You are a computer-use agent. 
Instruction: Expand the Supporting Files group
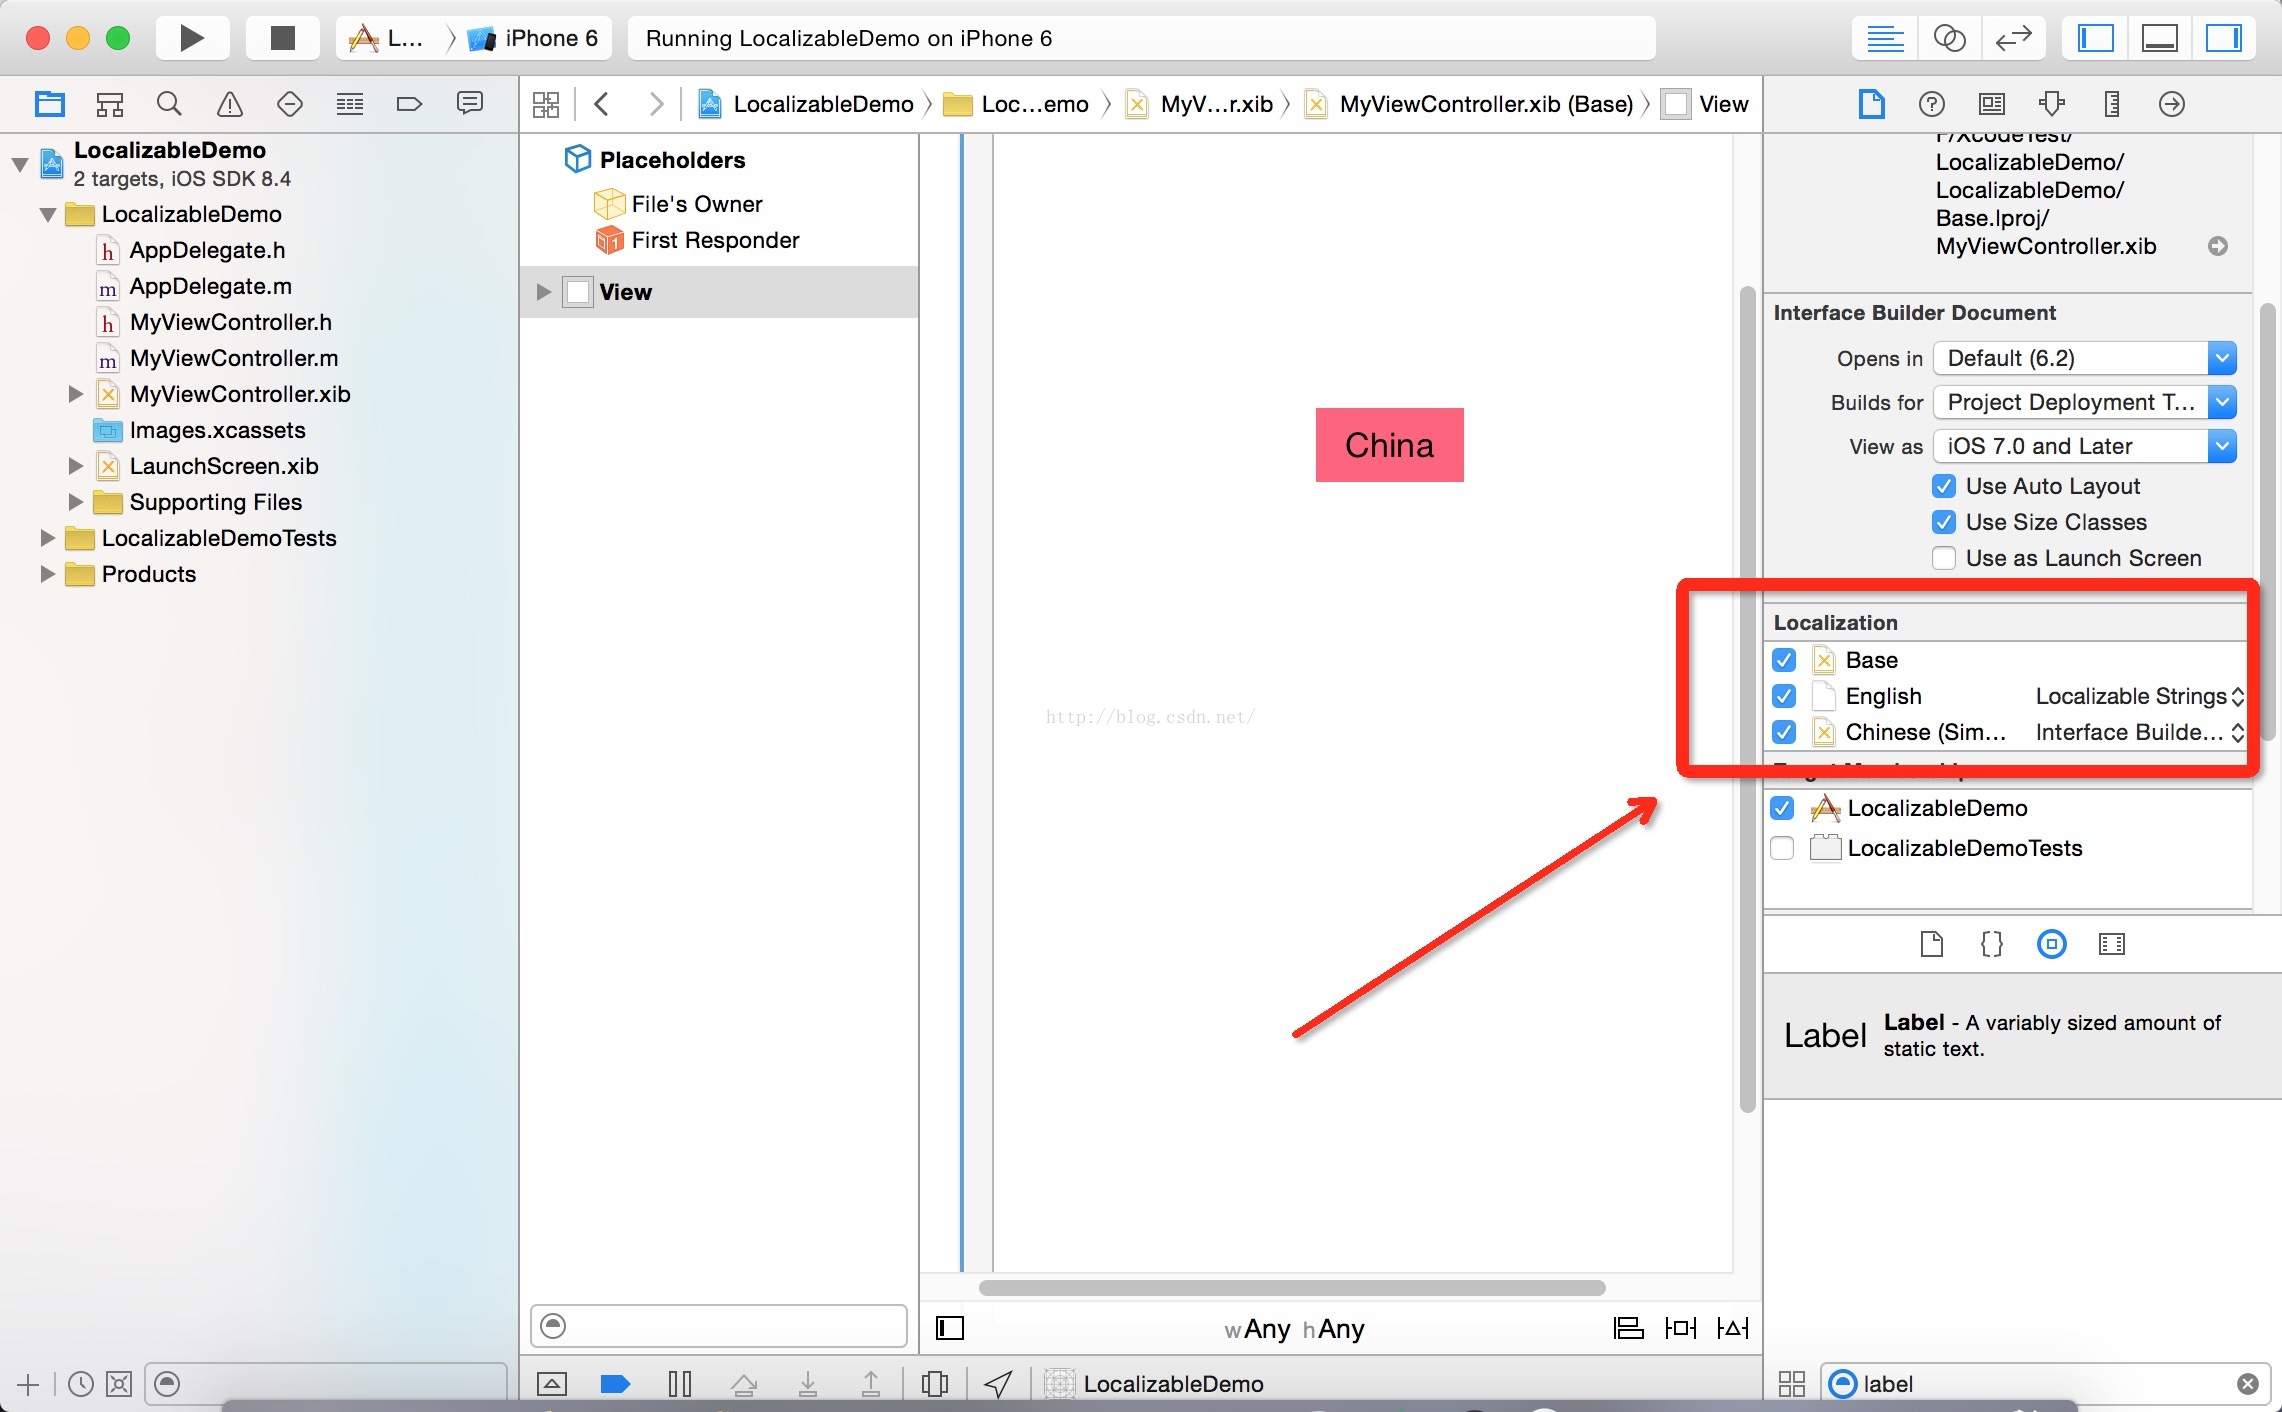click(75, 502)
